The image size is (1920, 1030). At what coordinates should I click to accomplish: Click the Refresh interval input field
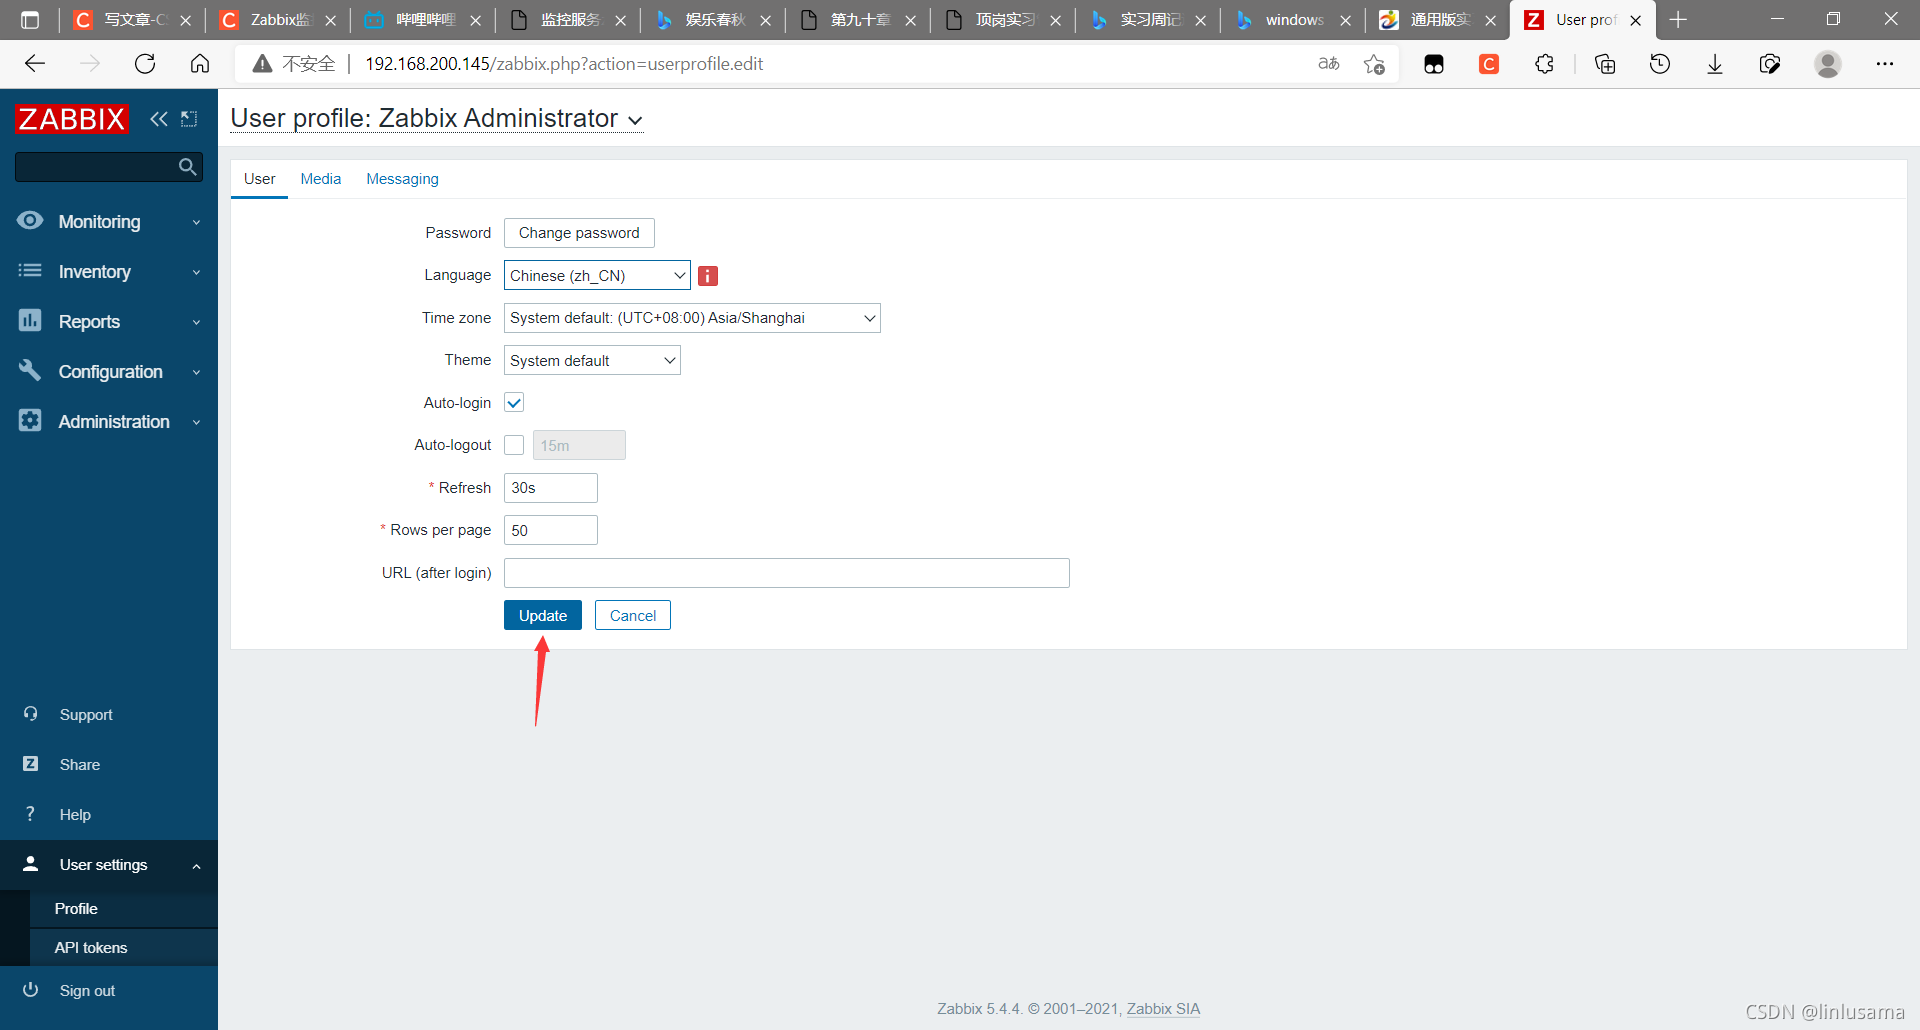551,488
